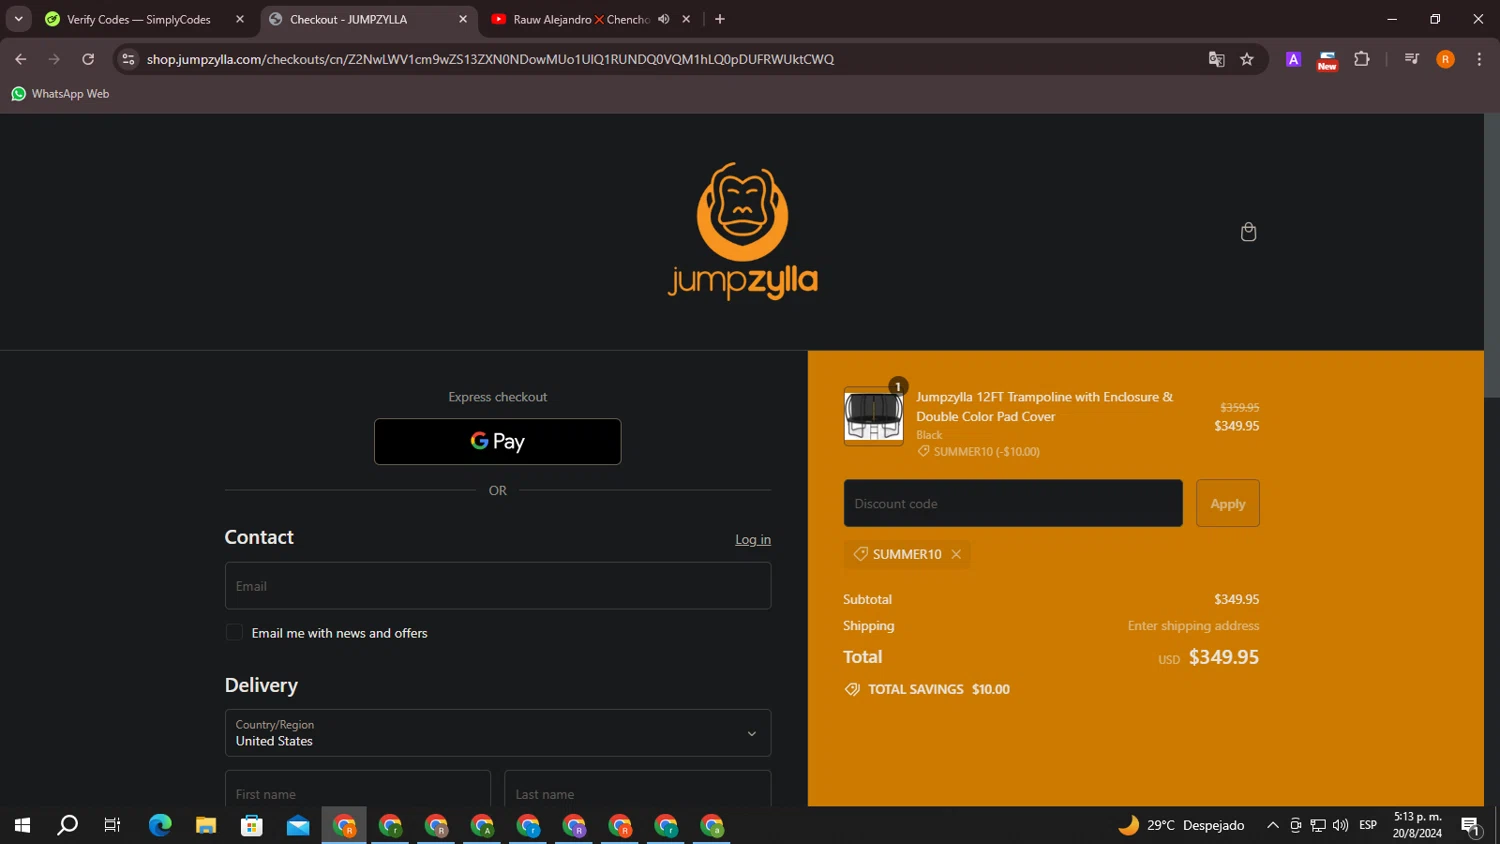Click the Apply discount button
Screen dimensions: 1500x844
pos(1227,503)
